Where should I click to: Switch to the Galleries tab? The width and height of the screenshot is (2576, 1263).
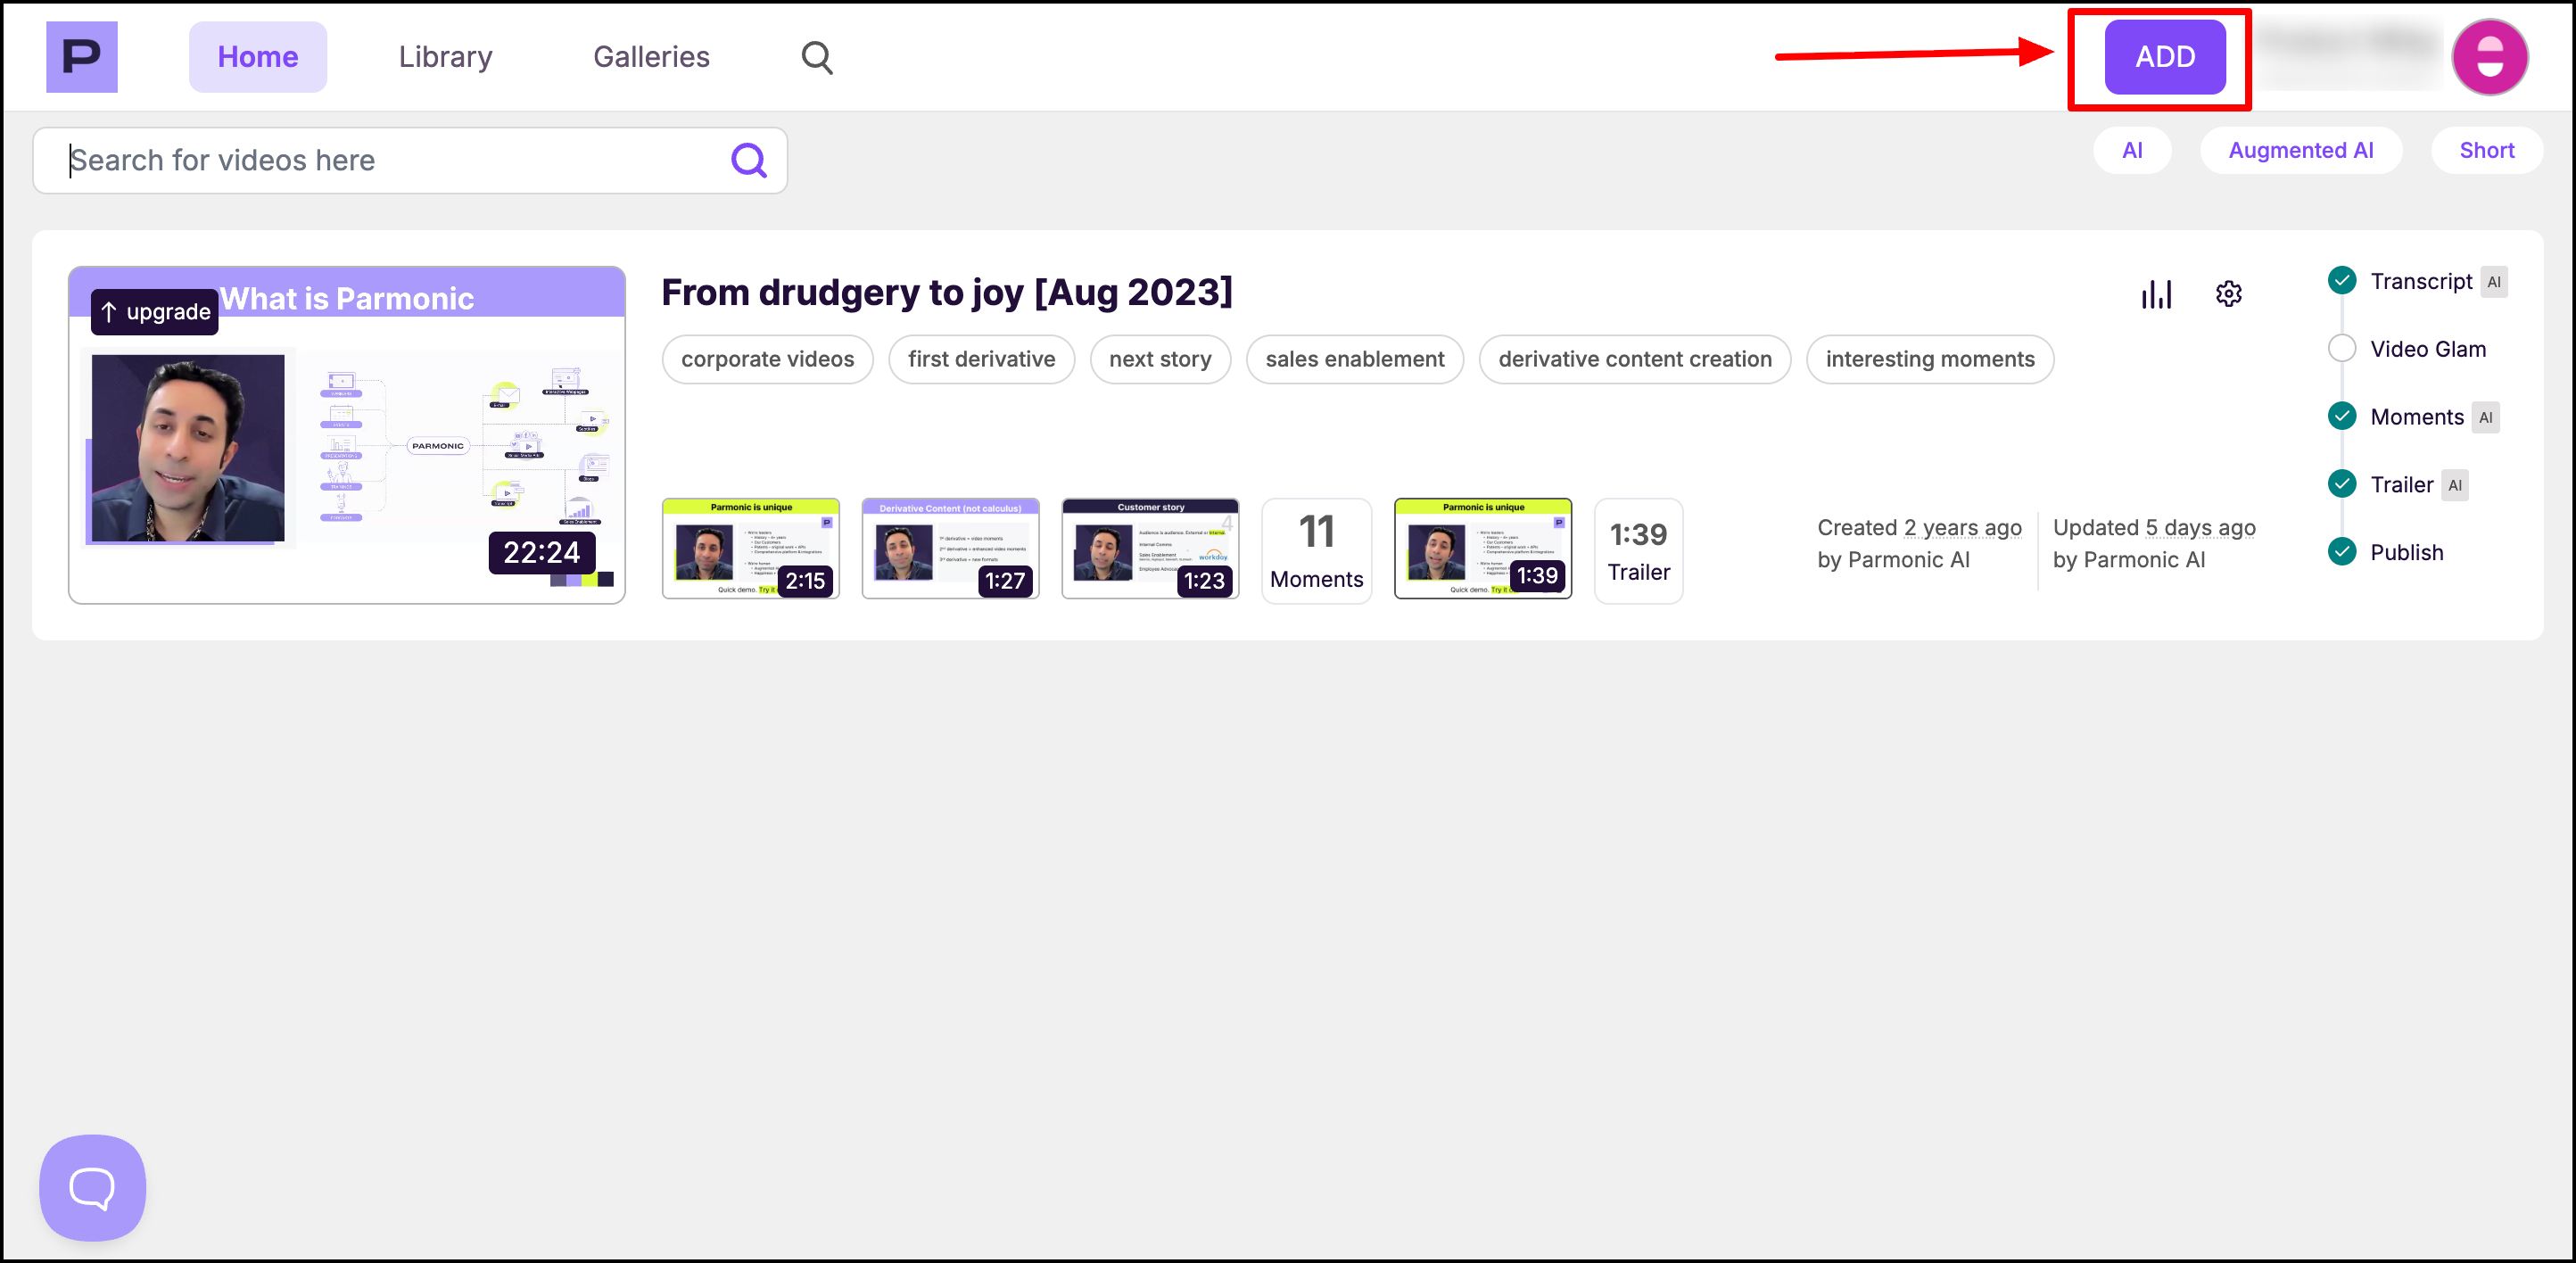pos(652,57)
